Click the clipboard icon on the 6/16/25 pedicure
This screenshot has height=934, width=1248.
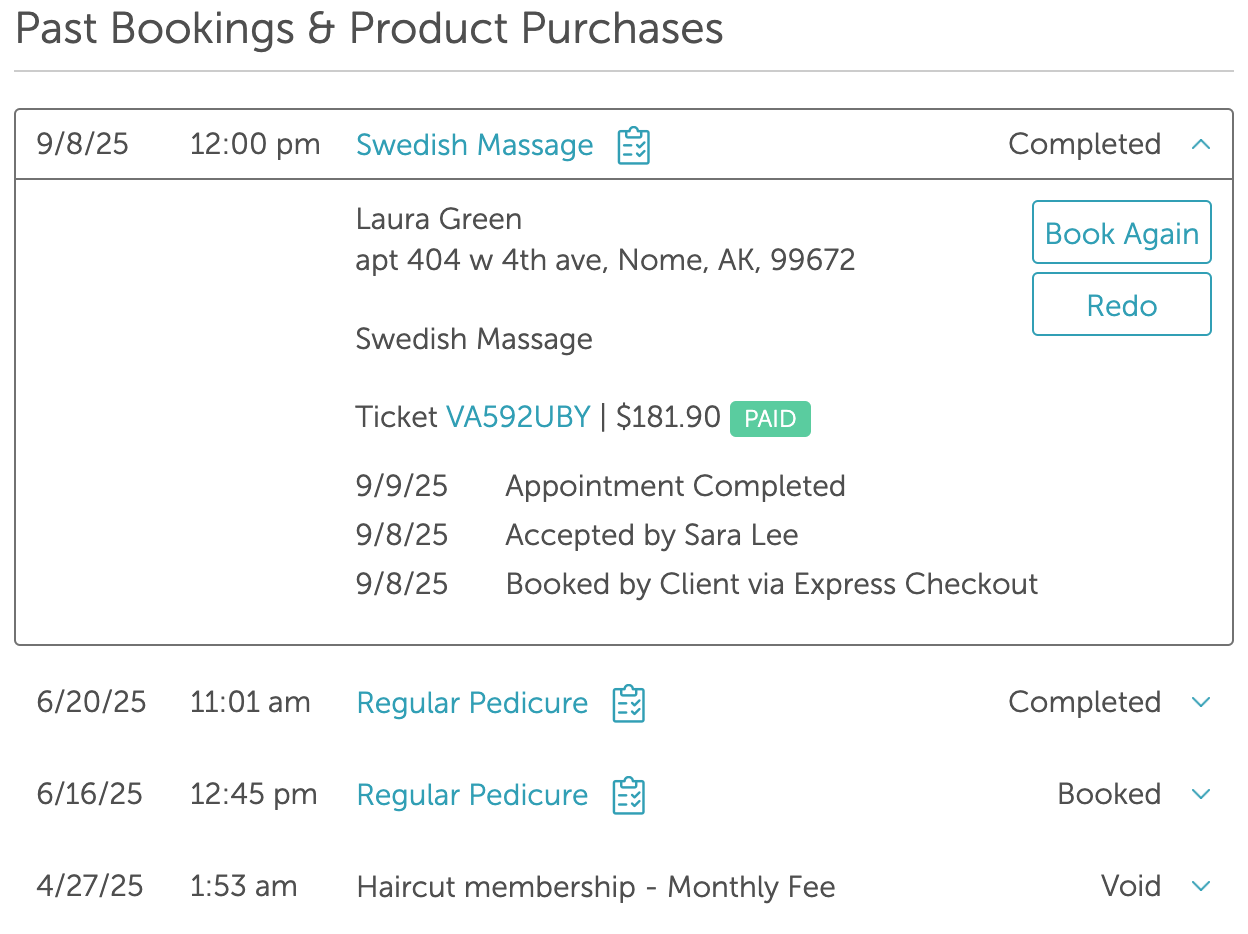click(629, 795)
